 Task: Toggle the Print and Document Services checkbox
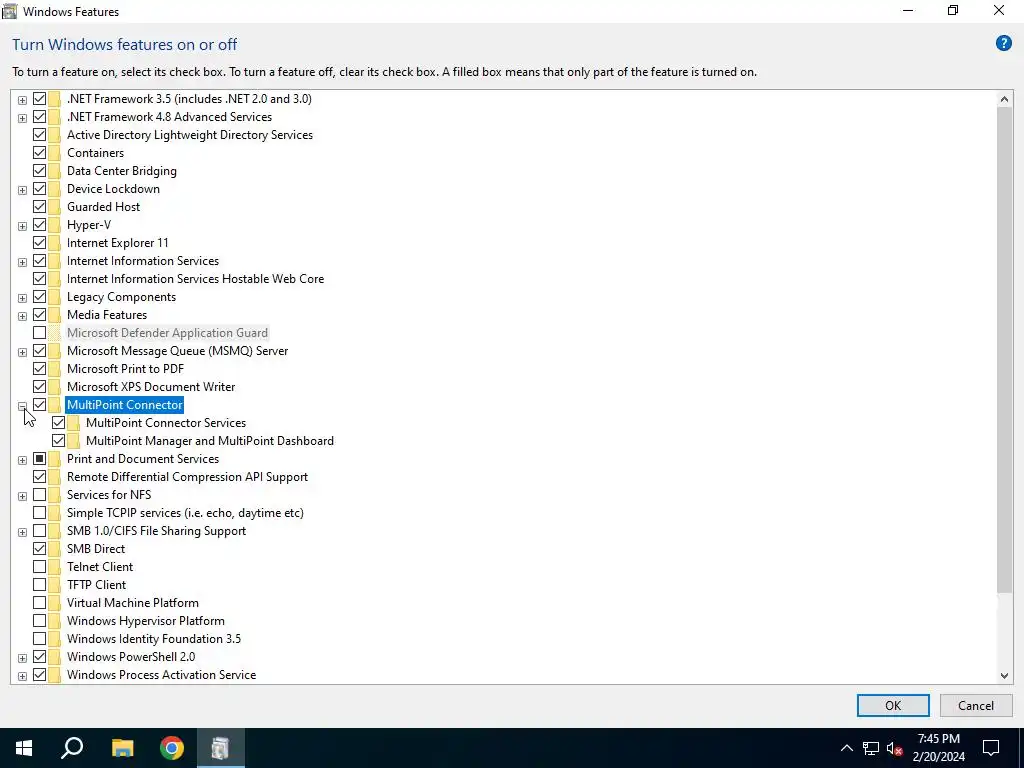pos(39,458)
